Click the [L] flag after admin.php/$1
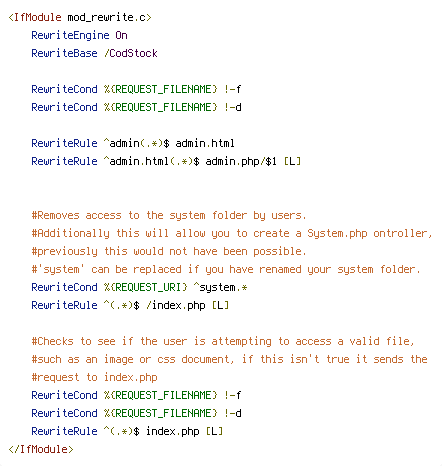This screenshot has width=442, height=466. [292, 161]
